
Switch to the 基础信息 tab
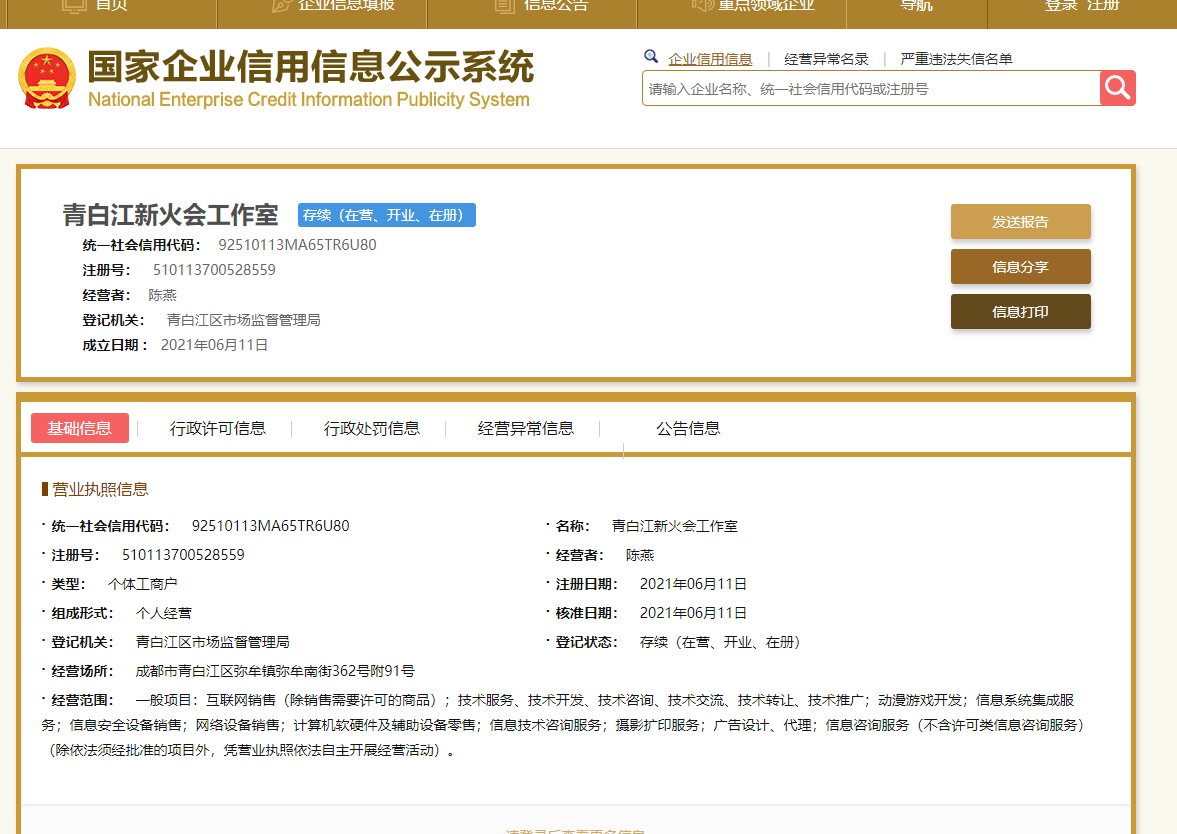(80, 428)
